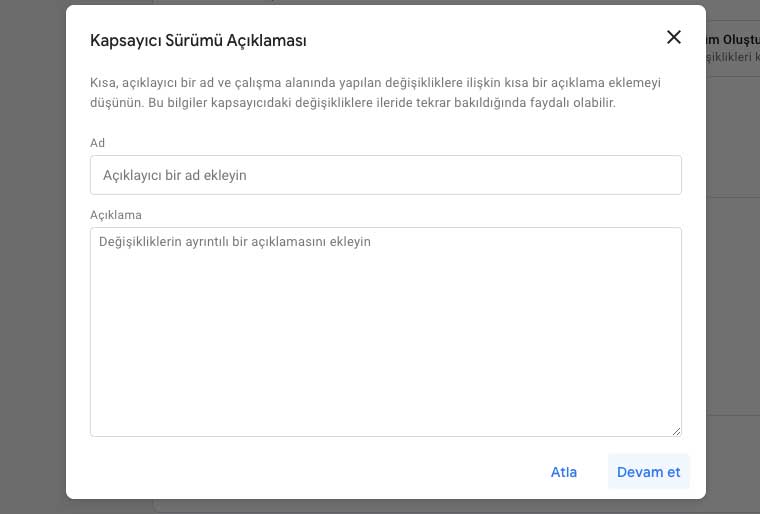Click placeholder text Açıklayıcı bir ad ekleyin

pyautogui.click(x=174, y=175)
